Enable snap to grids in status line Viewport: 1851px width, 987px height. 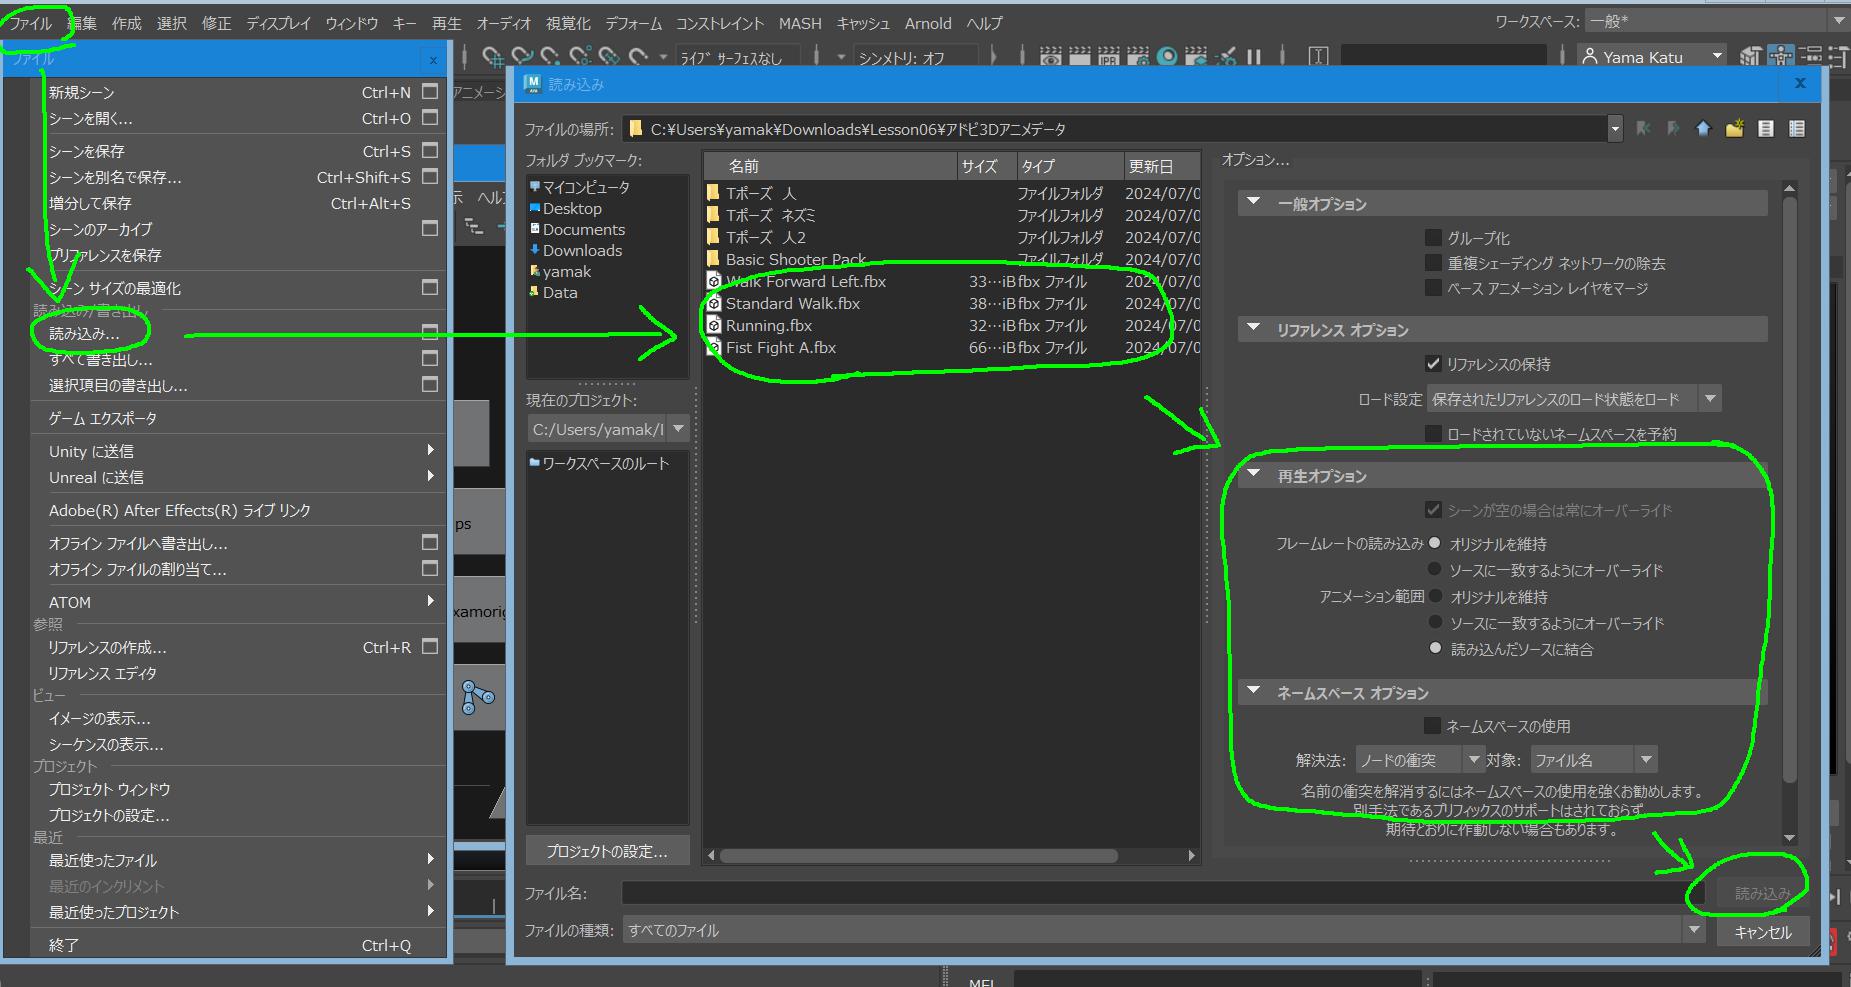coord(492,57)
